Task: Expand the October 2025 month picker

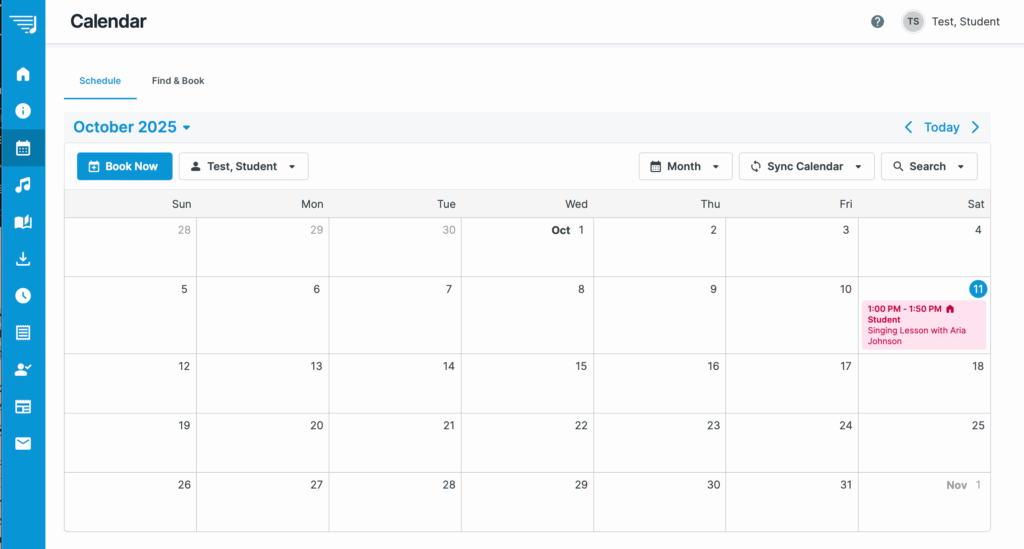Action: [x=132, y=127]
